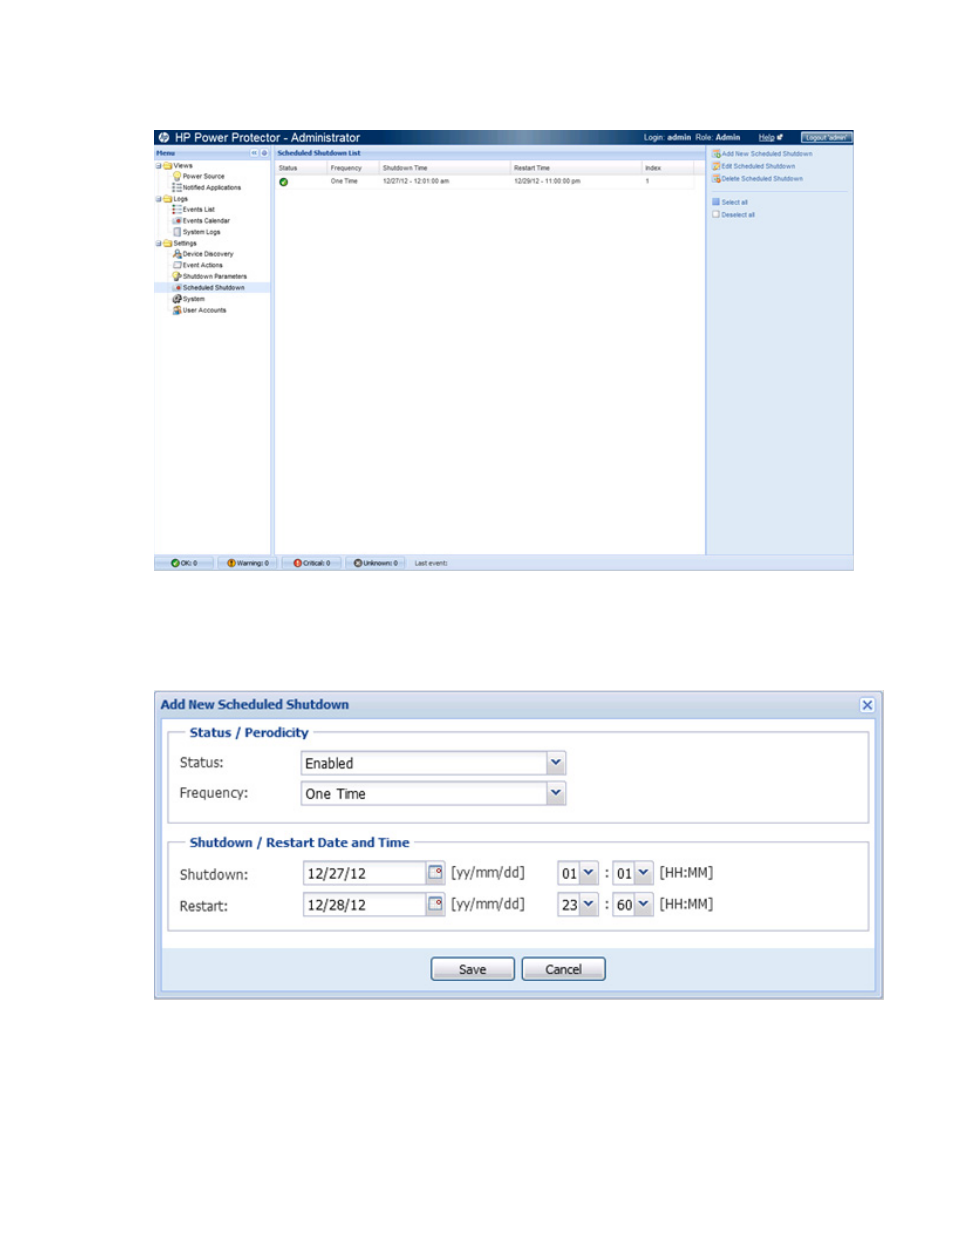Screen dimensions: 954x1235
Task: Click green status icon of shutdown row
Action: [x=284, y=182]
